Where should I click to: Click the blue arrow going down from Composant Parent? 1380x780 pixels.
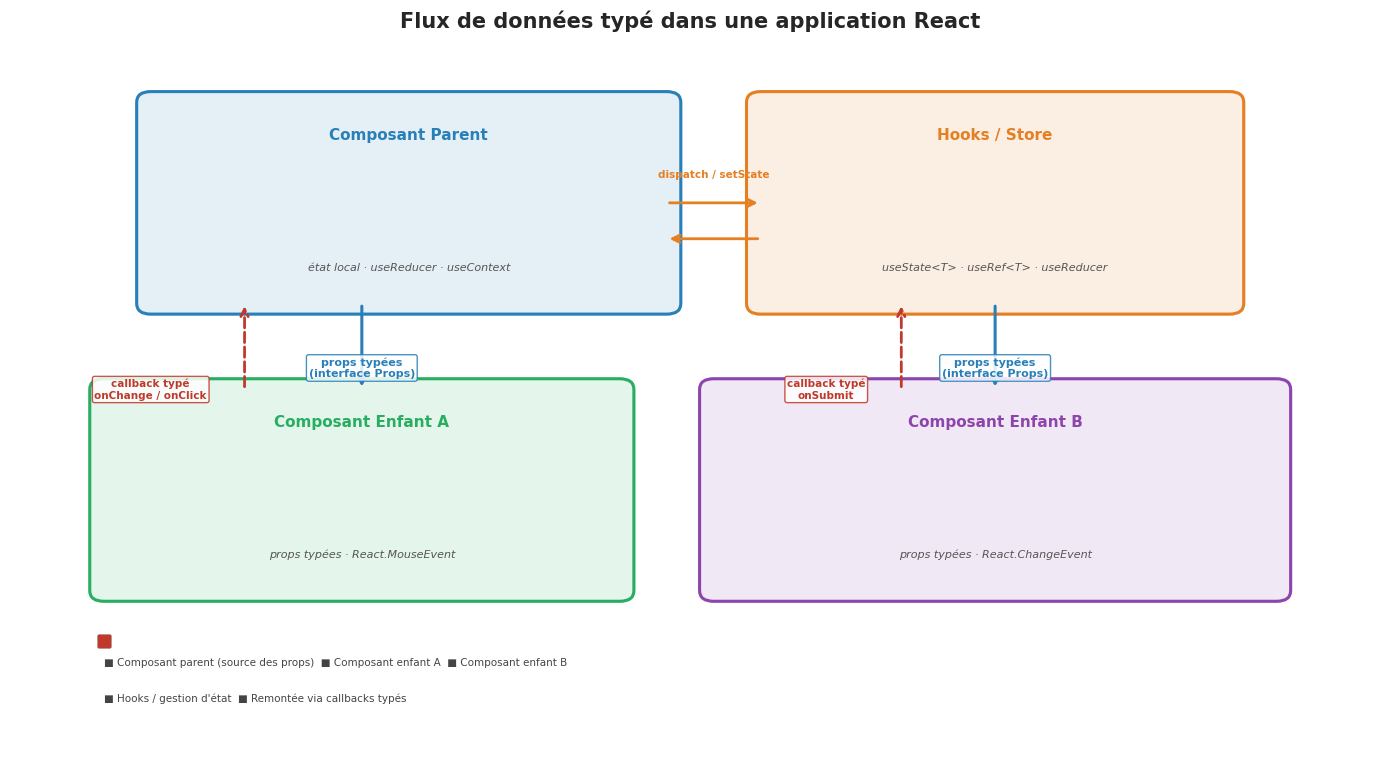[362, 330]
